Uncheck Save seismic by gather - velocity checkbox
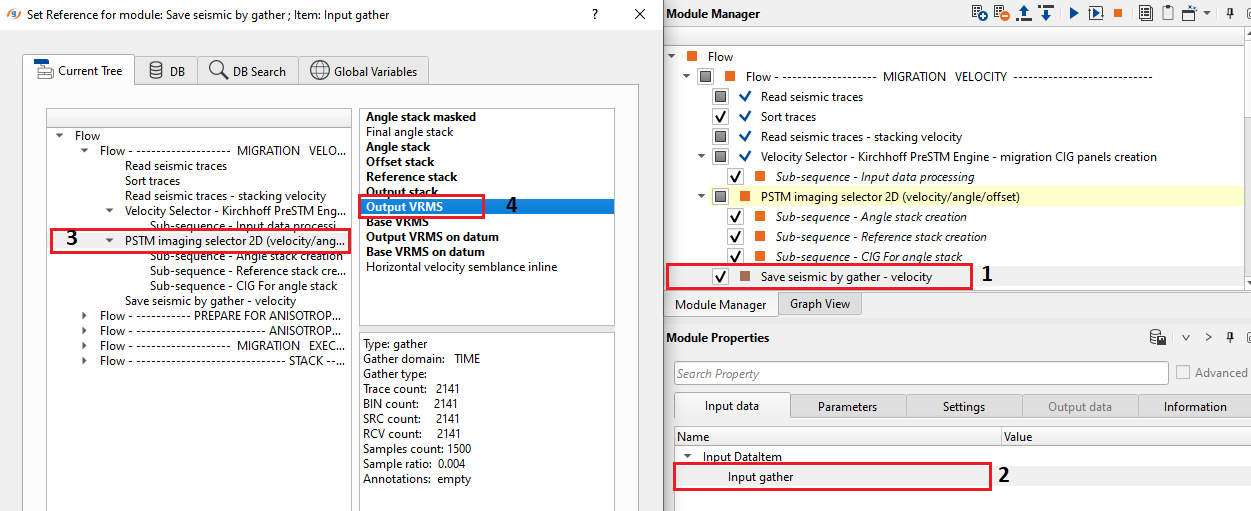Viewport: 1251px width, 511px height. 720,277
